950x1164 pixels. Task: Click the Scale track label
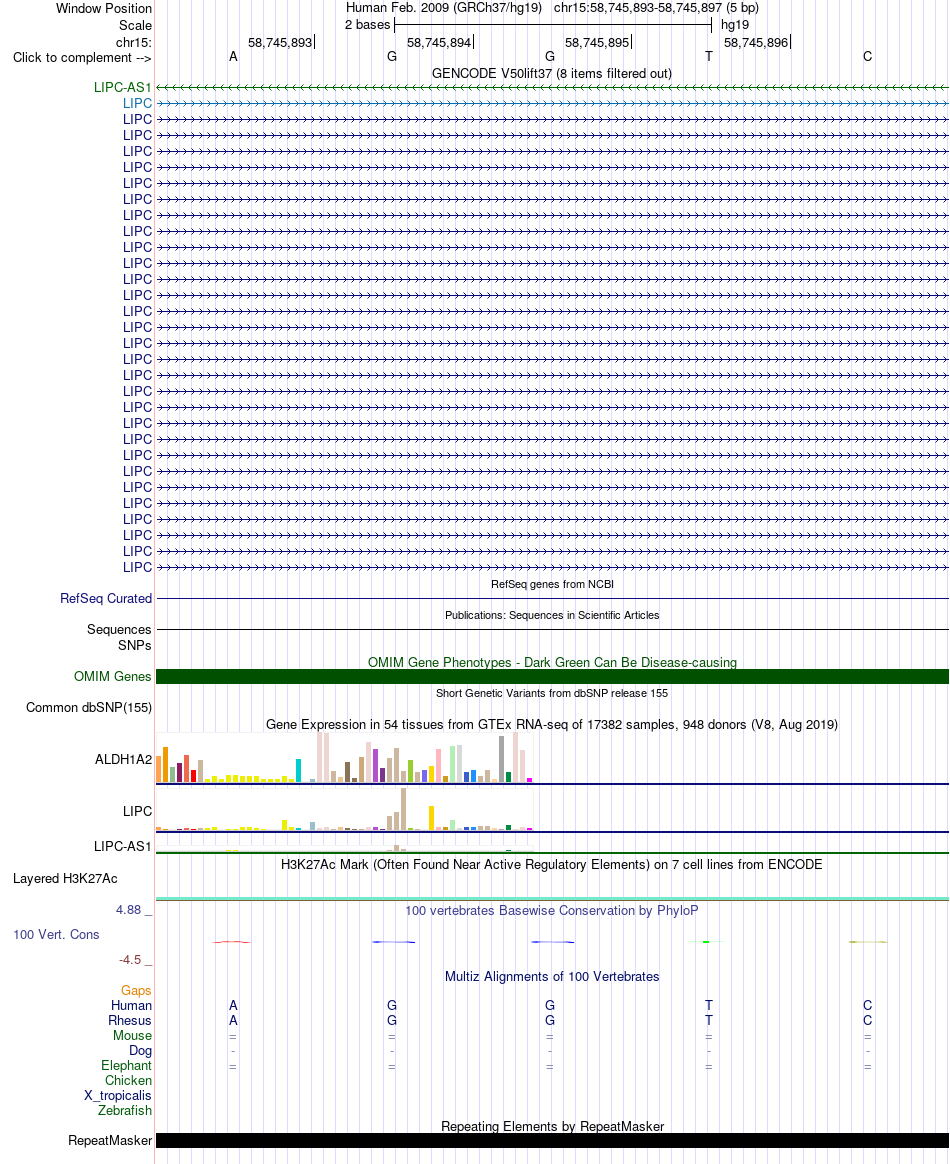click(135, 24)
